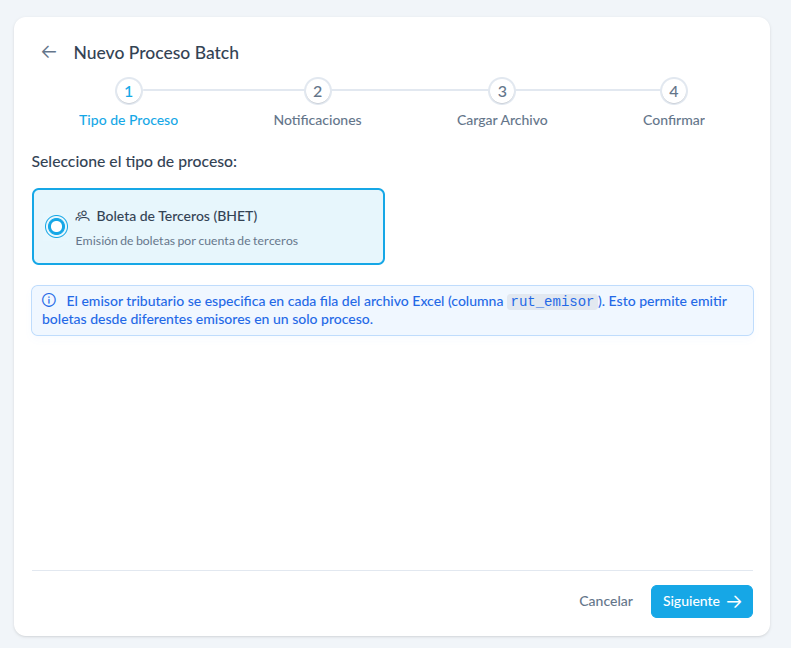
Task: Open the Cargar Archivo step label
Action: [502, 120]
